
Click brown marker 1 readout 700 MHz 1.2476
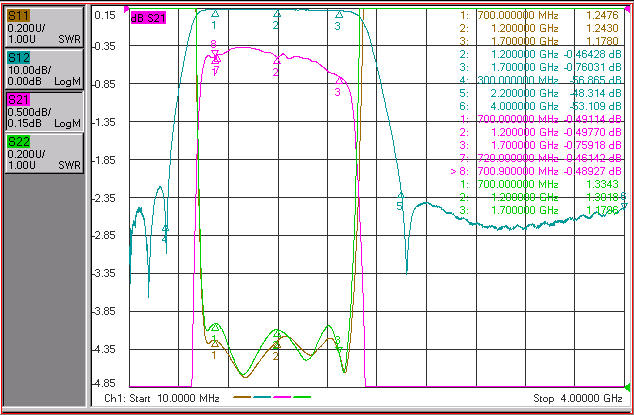pos(539,15)
